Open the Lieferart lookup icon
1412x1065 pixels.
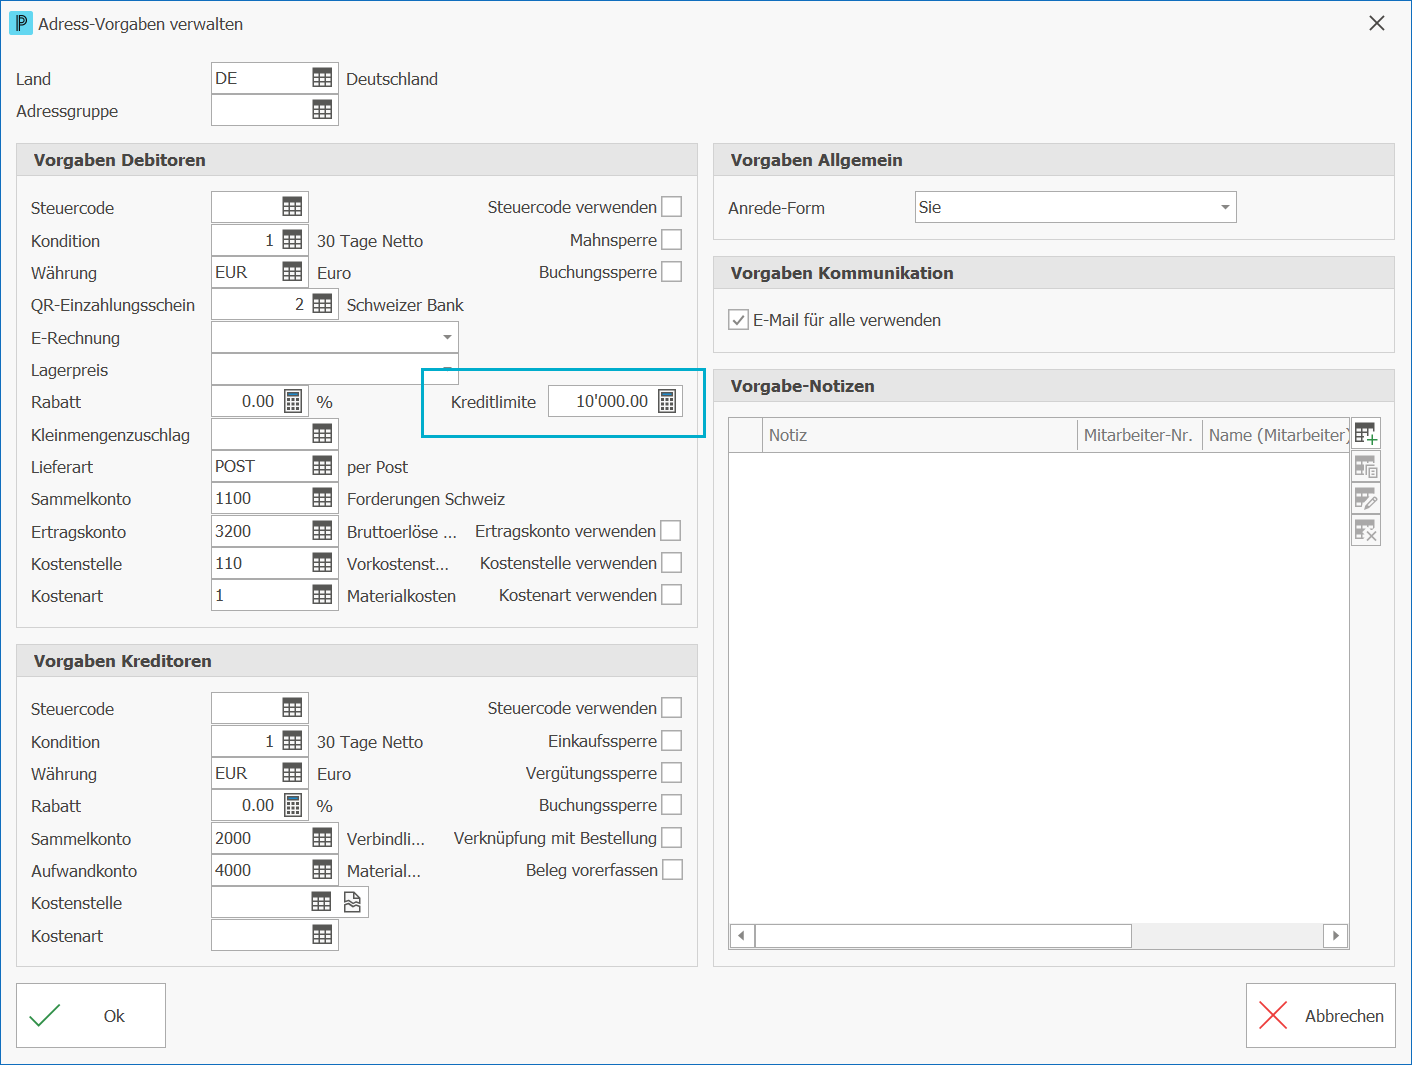tap(322, 466)
